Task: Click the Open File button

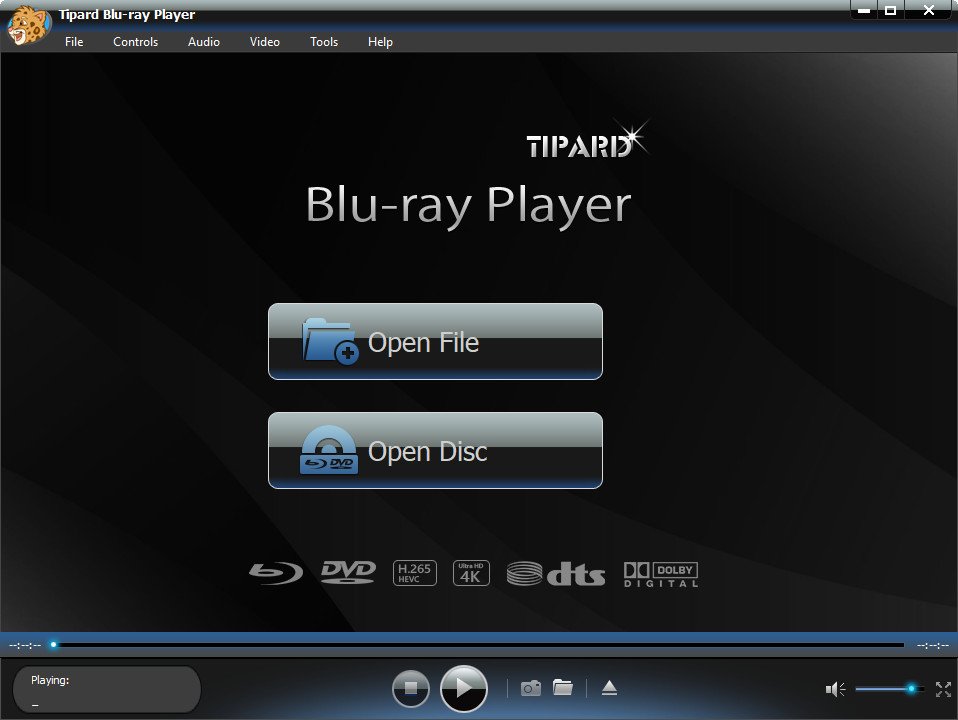Action: (x=435, y=342)
